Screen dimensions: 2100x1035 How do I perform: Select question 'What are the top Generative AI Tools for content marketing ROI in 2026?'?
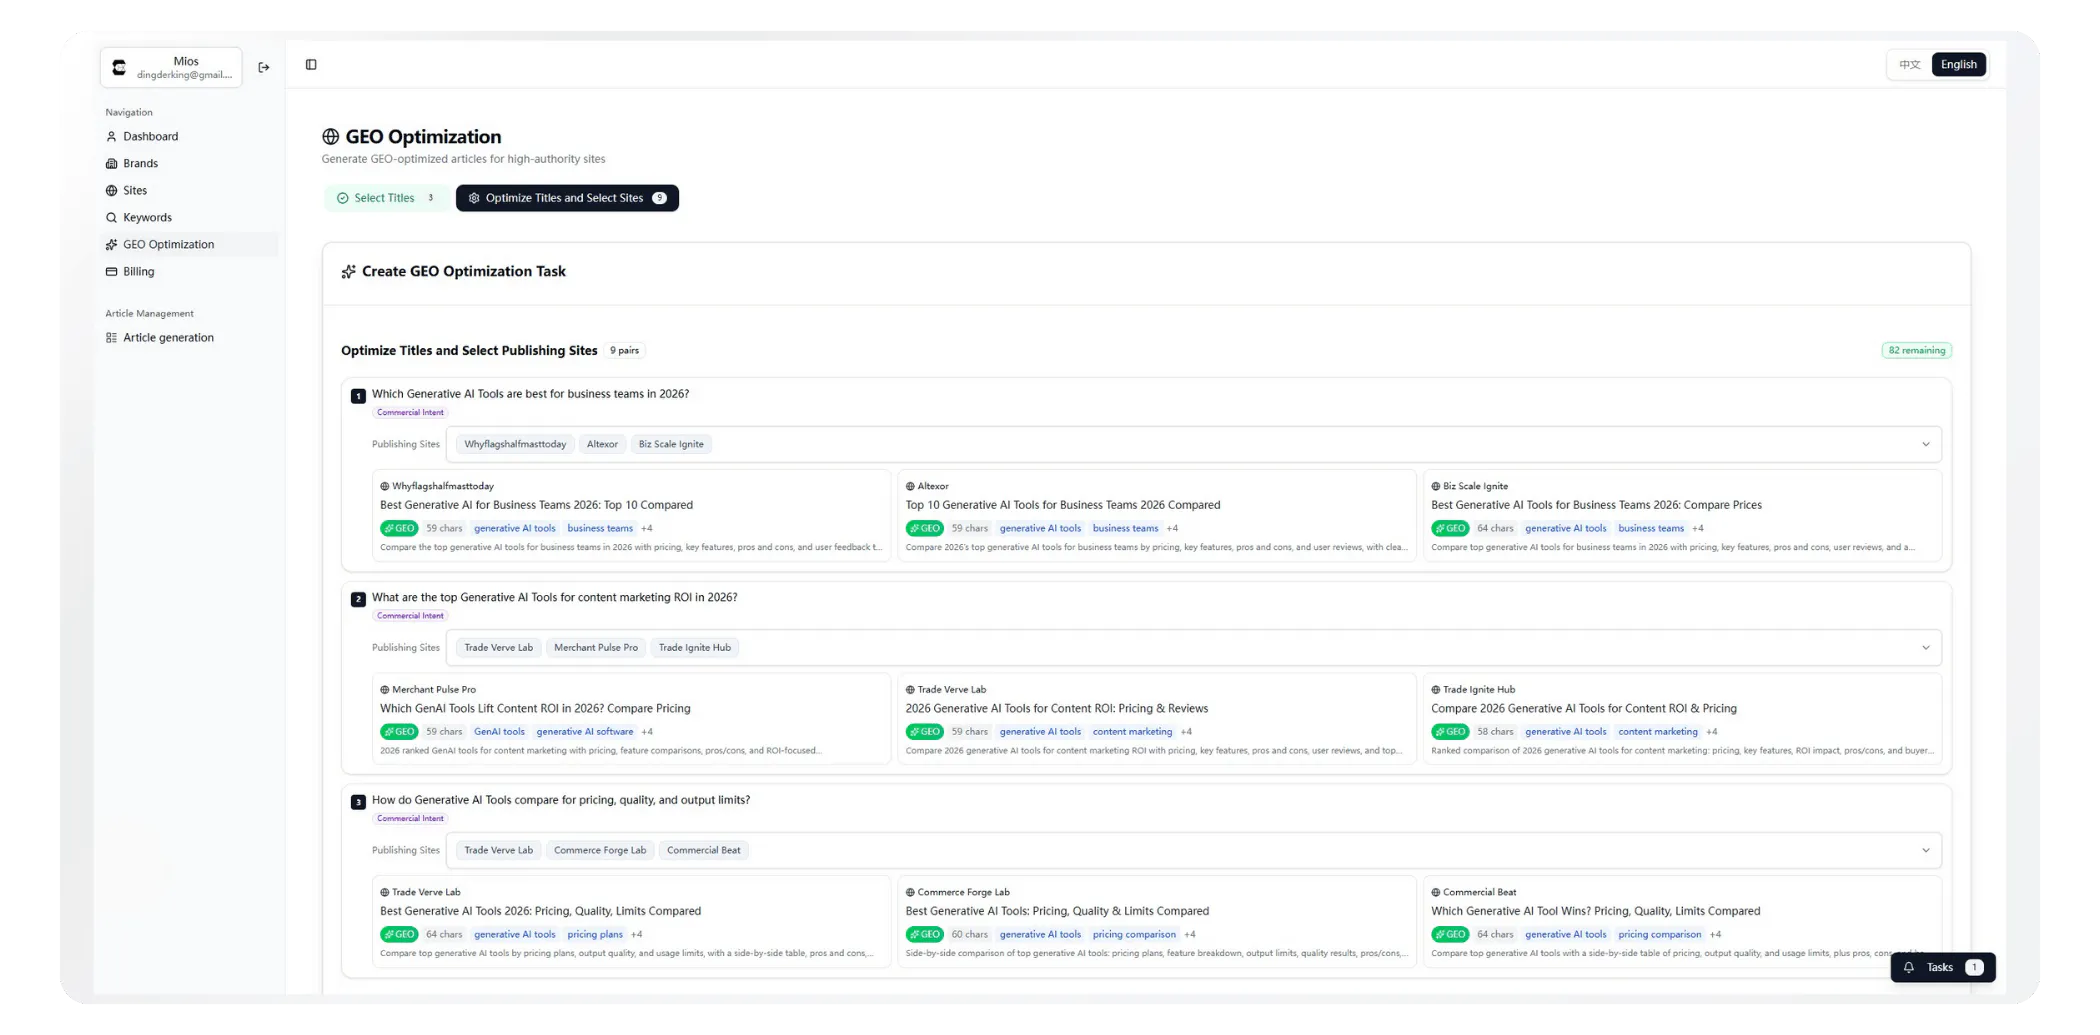click(554, 598)
